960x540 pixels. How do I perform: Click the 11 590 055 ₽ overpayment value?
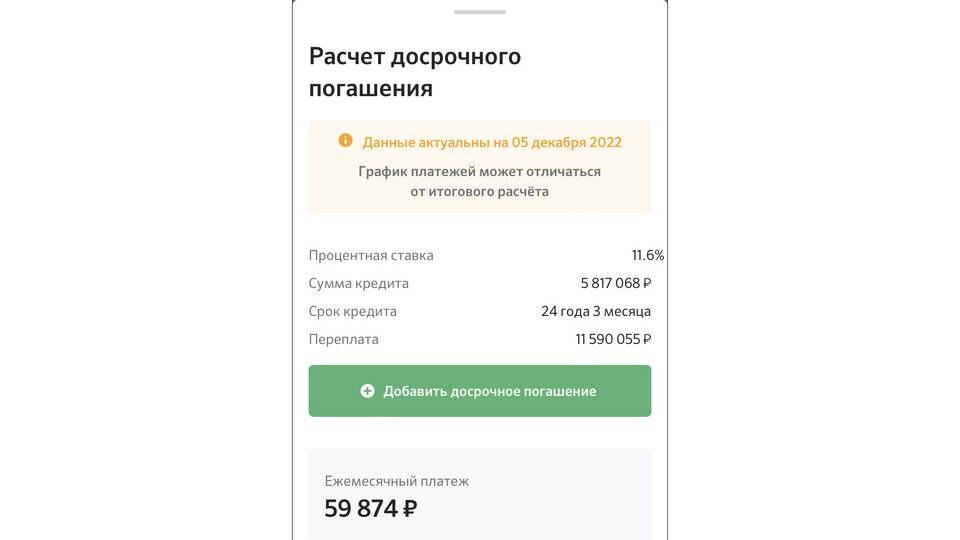pos(612,340)
